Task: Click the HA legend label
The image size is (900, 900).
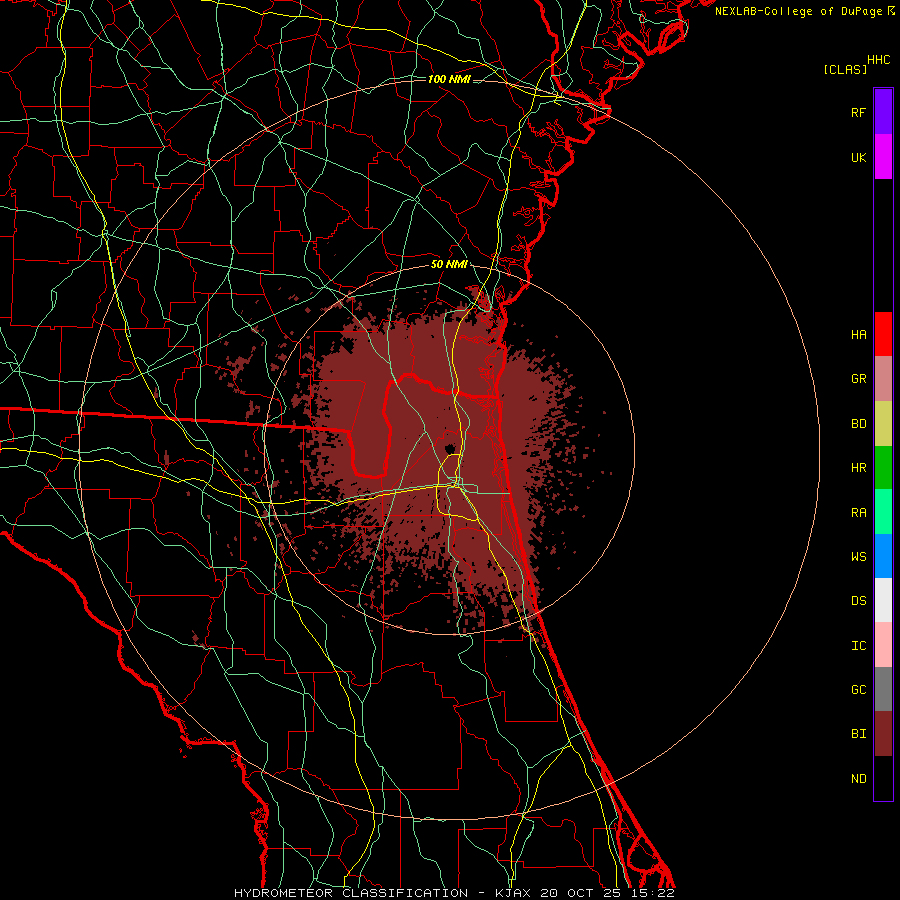Action: click(x=858, y=334)
